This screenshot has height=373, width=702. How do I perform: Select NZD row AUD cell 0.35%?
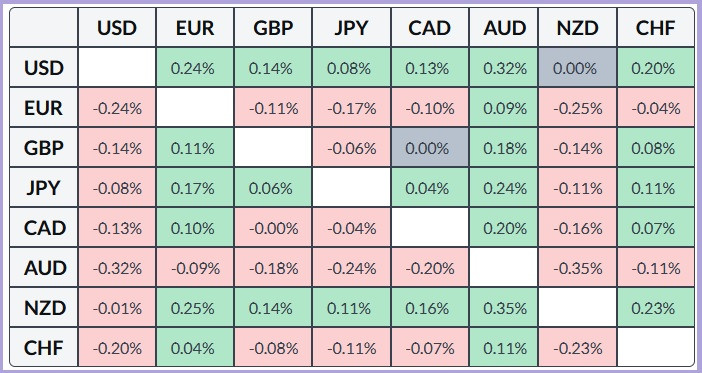pos(504,308)
